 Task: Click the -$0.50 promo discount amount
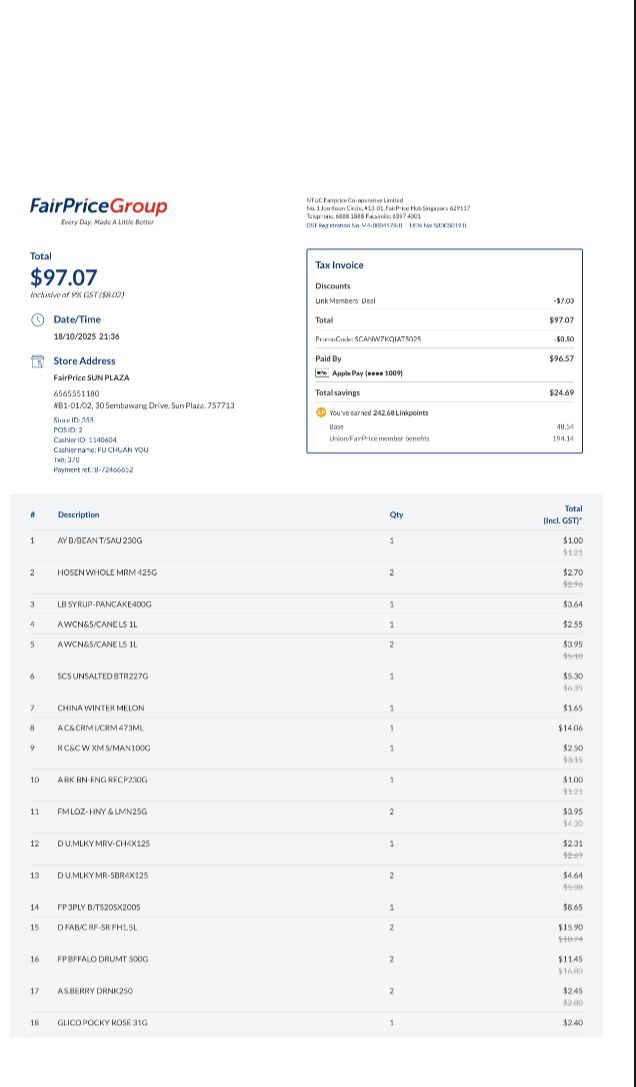tap(564, 339)
